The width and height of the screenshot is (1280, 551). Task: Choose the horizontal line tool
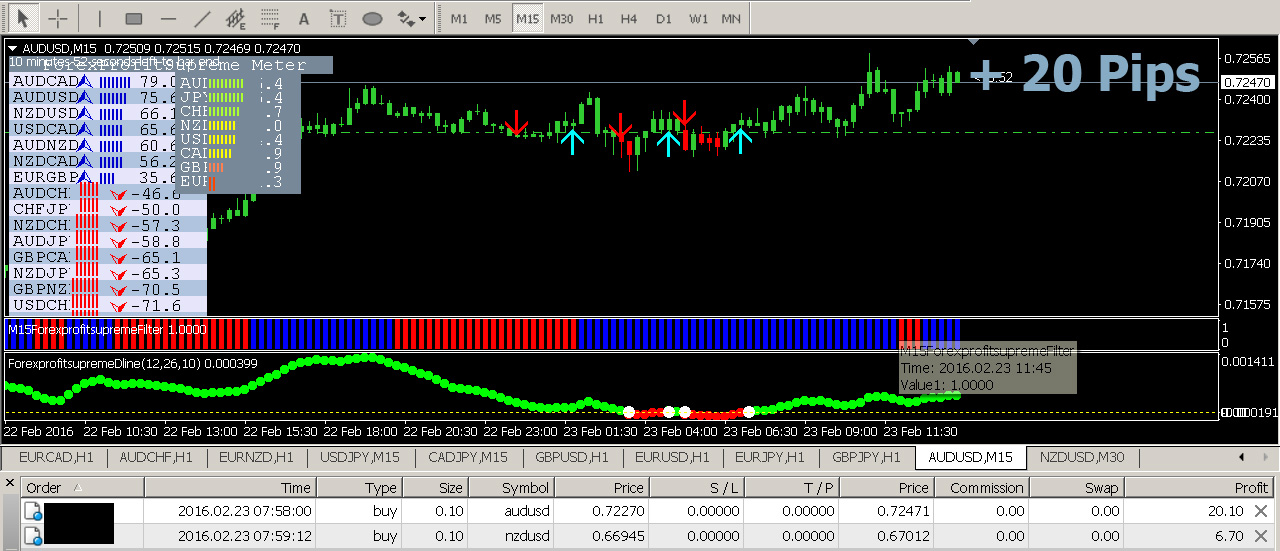click(x=168, y=17)
